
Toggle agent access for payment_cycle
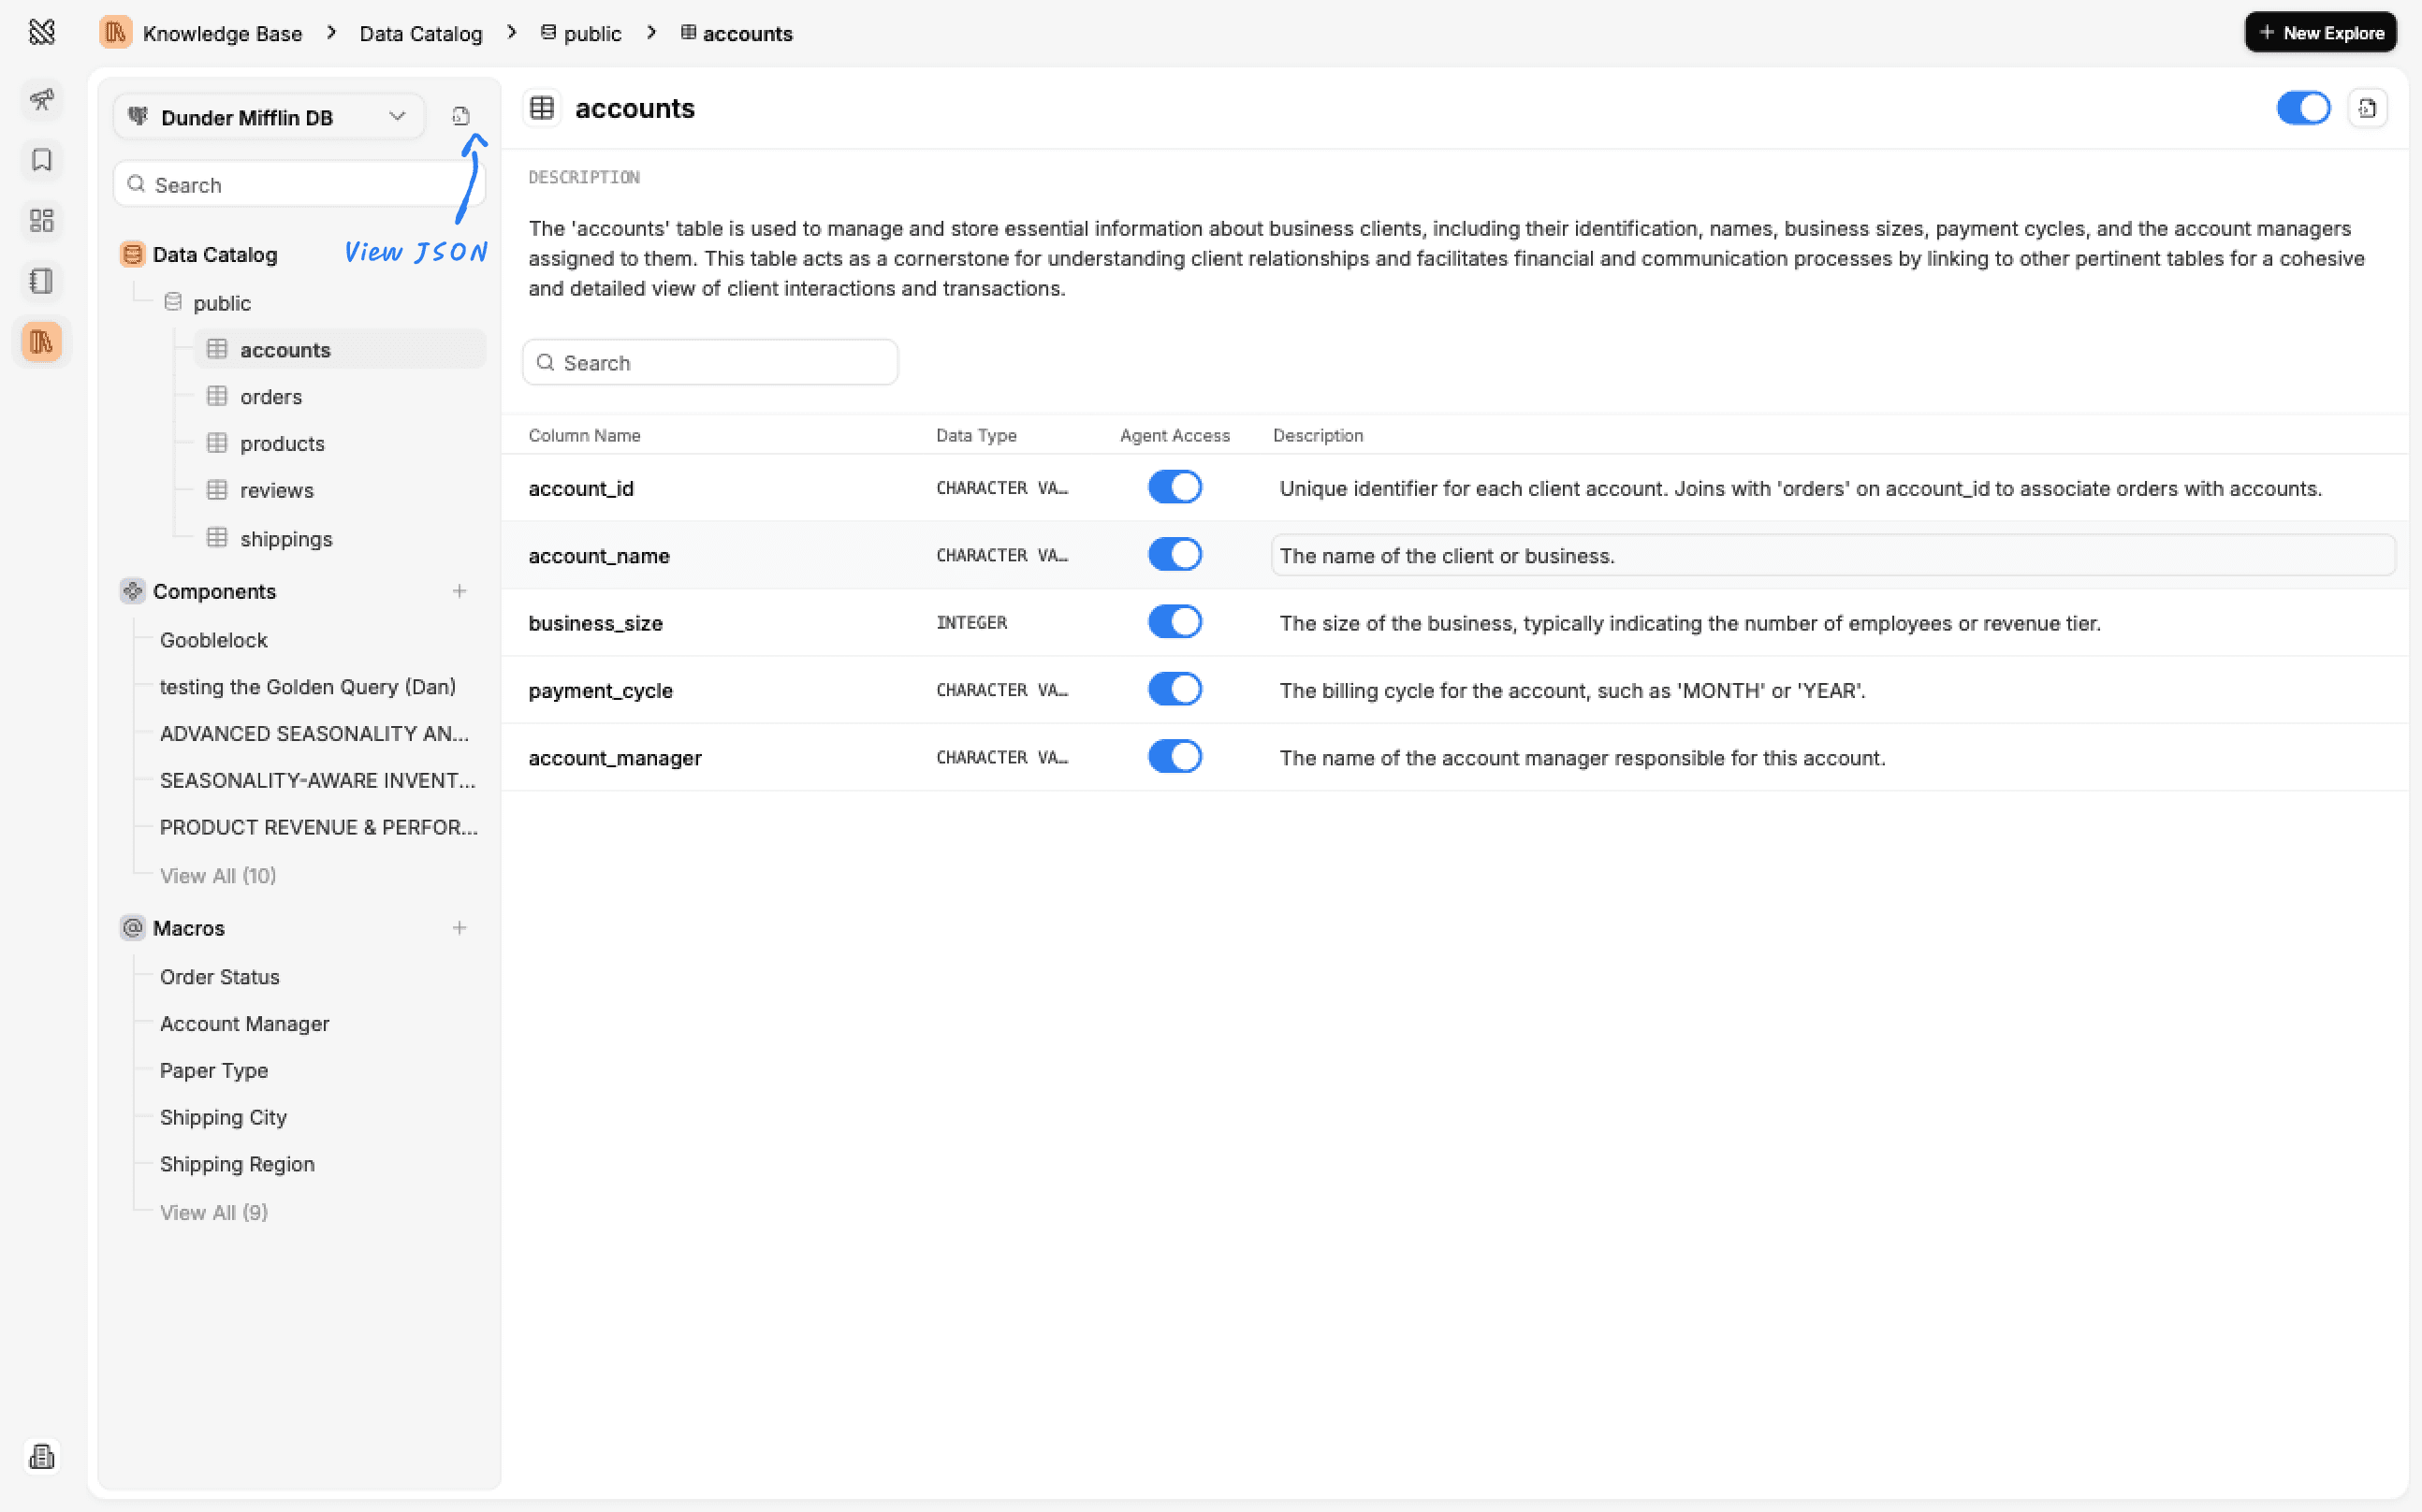1174,688
